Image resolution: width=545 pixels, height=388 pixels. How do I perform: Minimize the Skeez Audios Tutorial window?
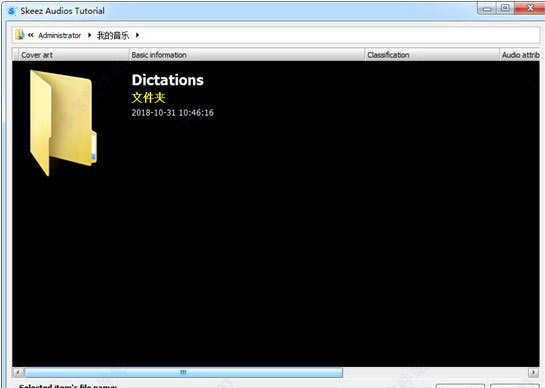[x=487, y=9]
